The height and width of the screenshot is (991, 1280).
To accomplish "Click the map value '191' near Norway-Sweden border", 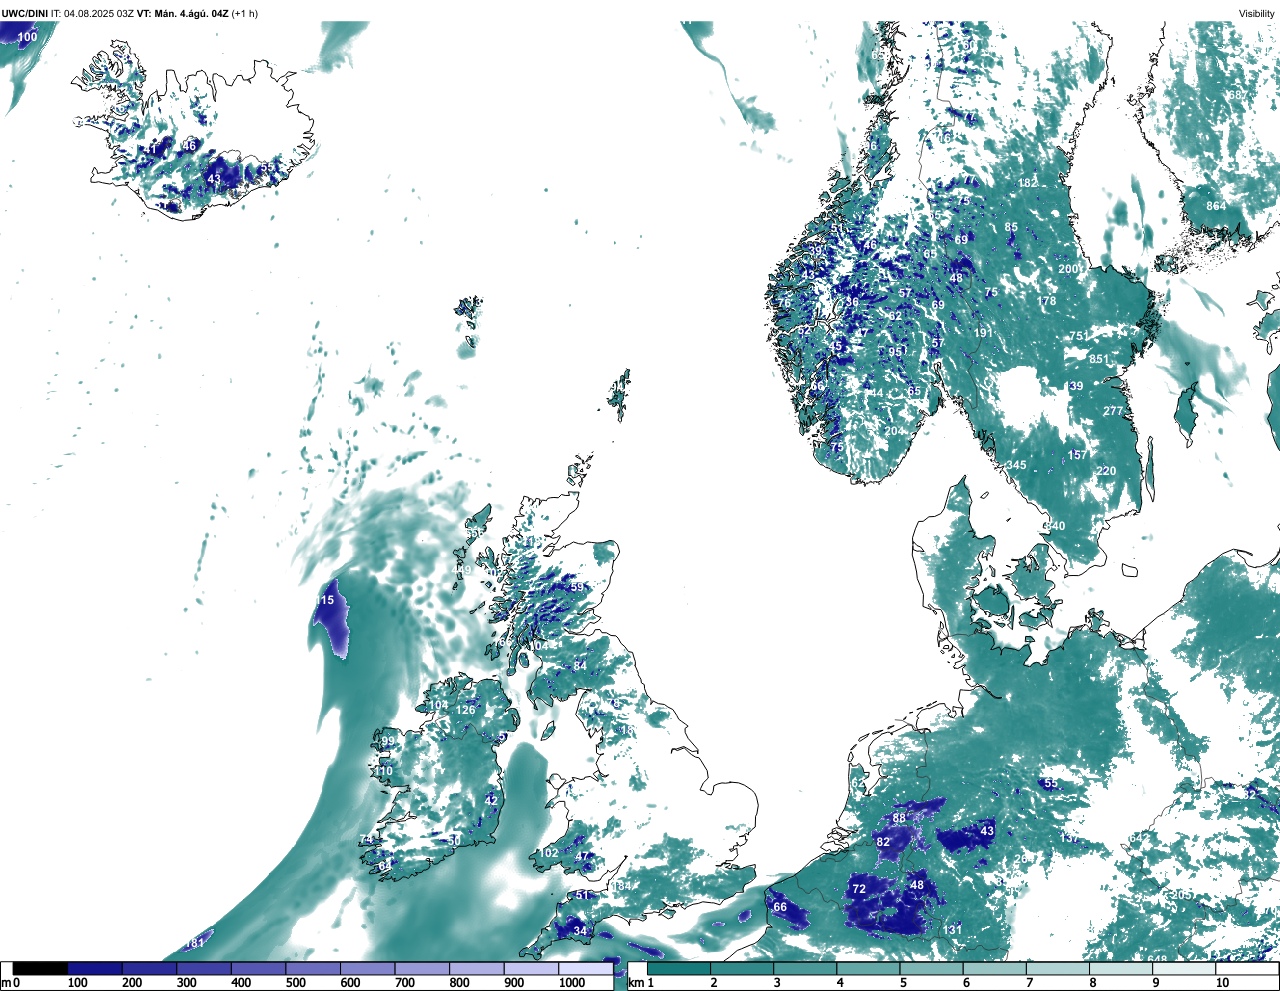I will point(983,333).
